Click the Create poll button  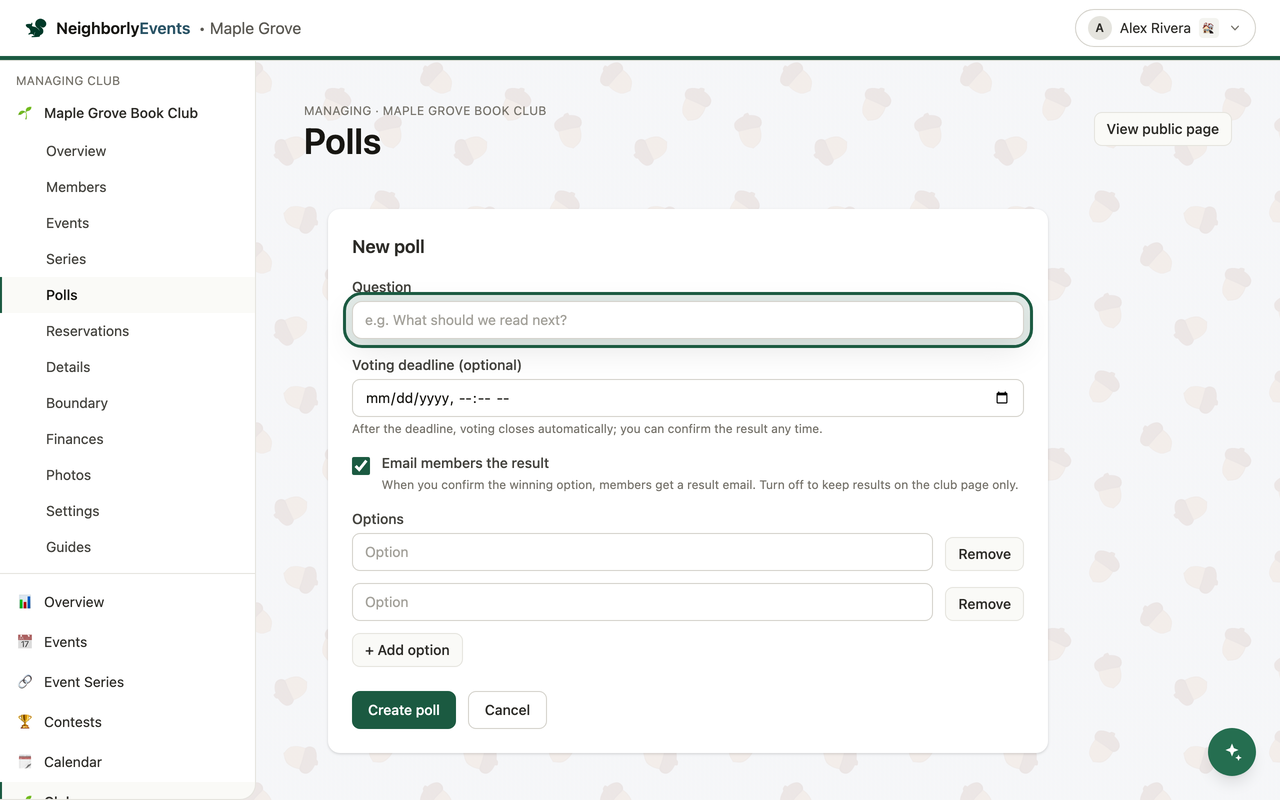click(x=404, y=710)
